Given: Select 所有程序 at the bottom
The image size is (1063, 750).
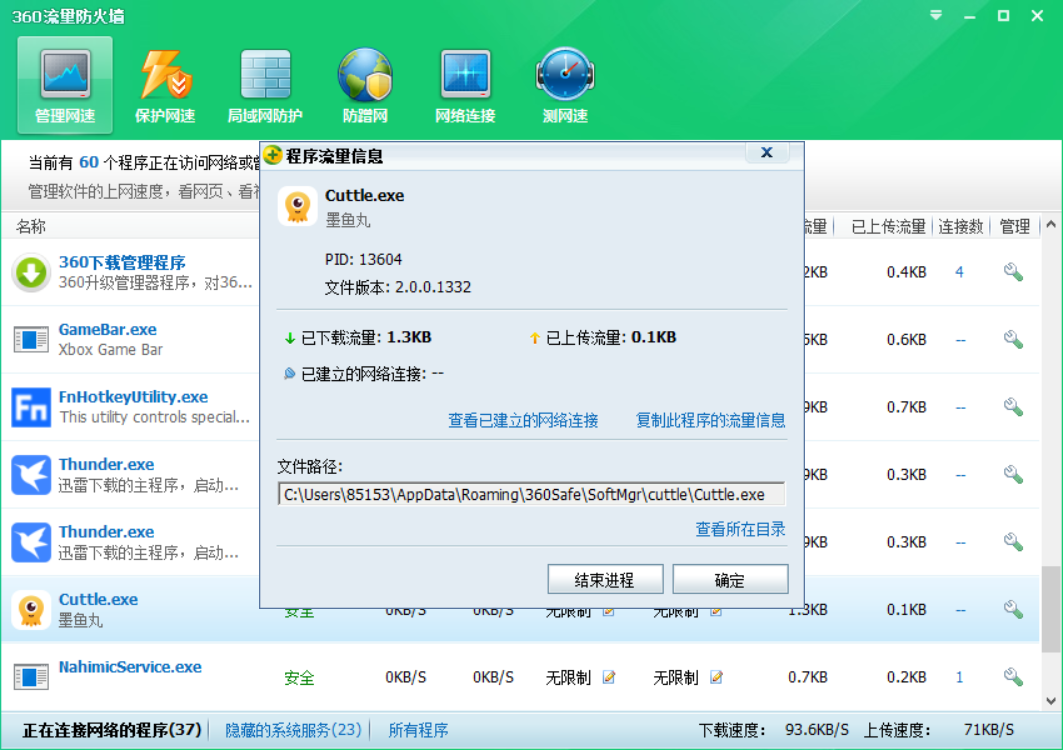Looking at the screenshot, I should [418, 730].
